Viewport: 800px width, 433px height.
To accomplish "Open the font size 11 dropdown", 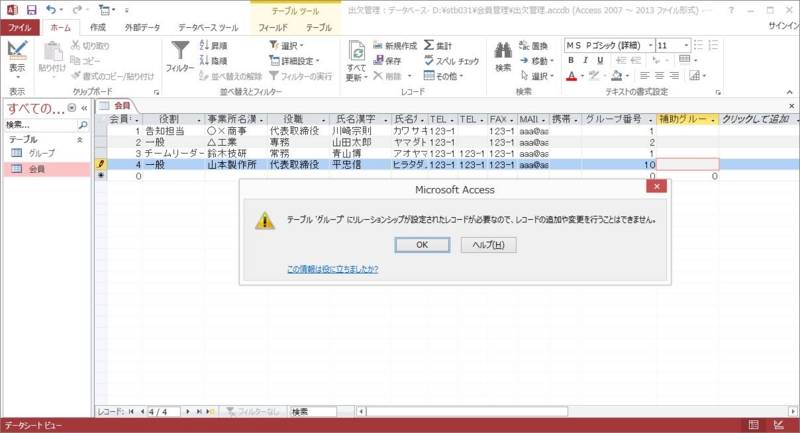I will tap(686, 45).
